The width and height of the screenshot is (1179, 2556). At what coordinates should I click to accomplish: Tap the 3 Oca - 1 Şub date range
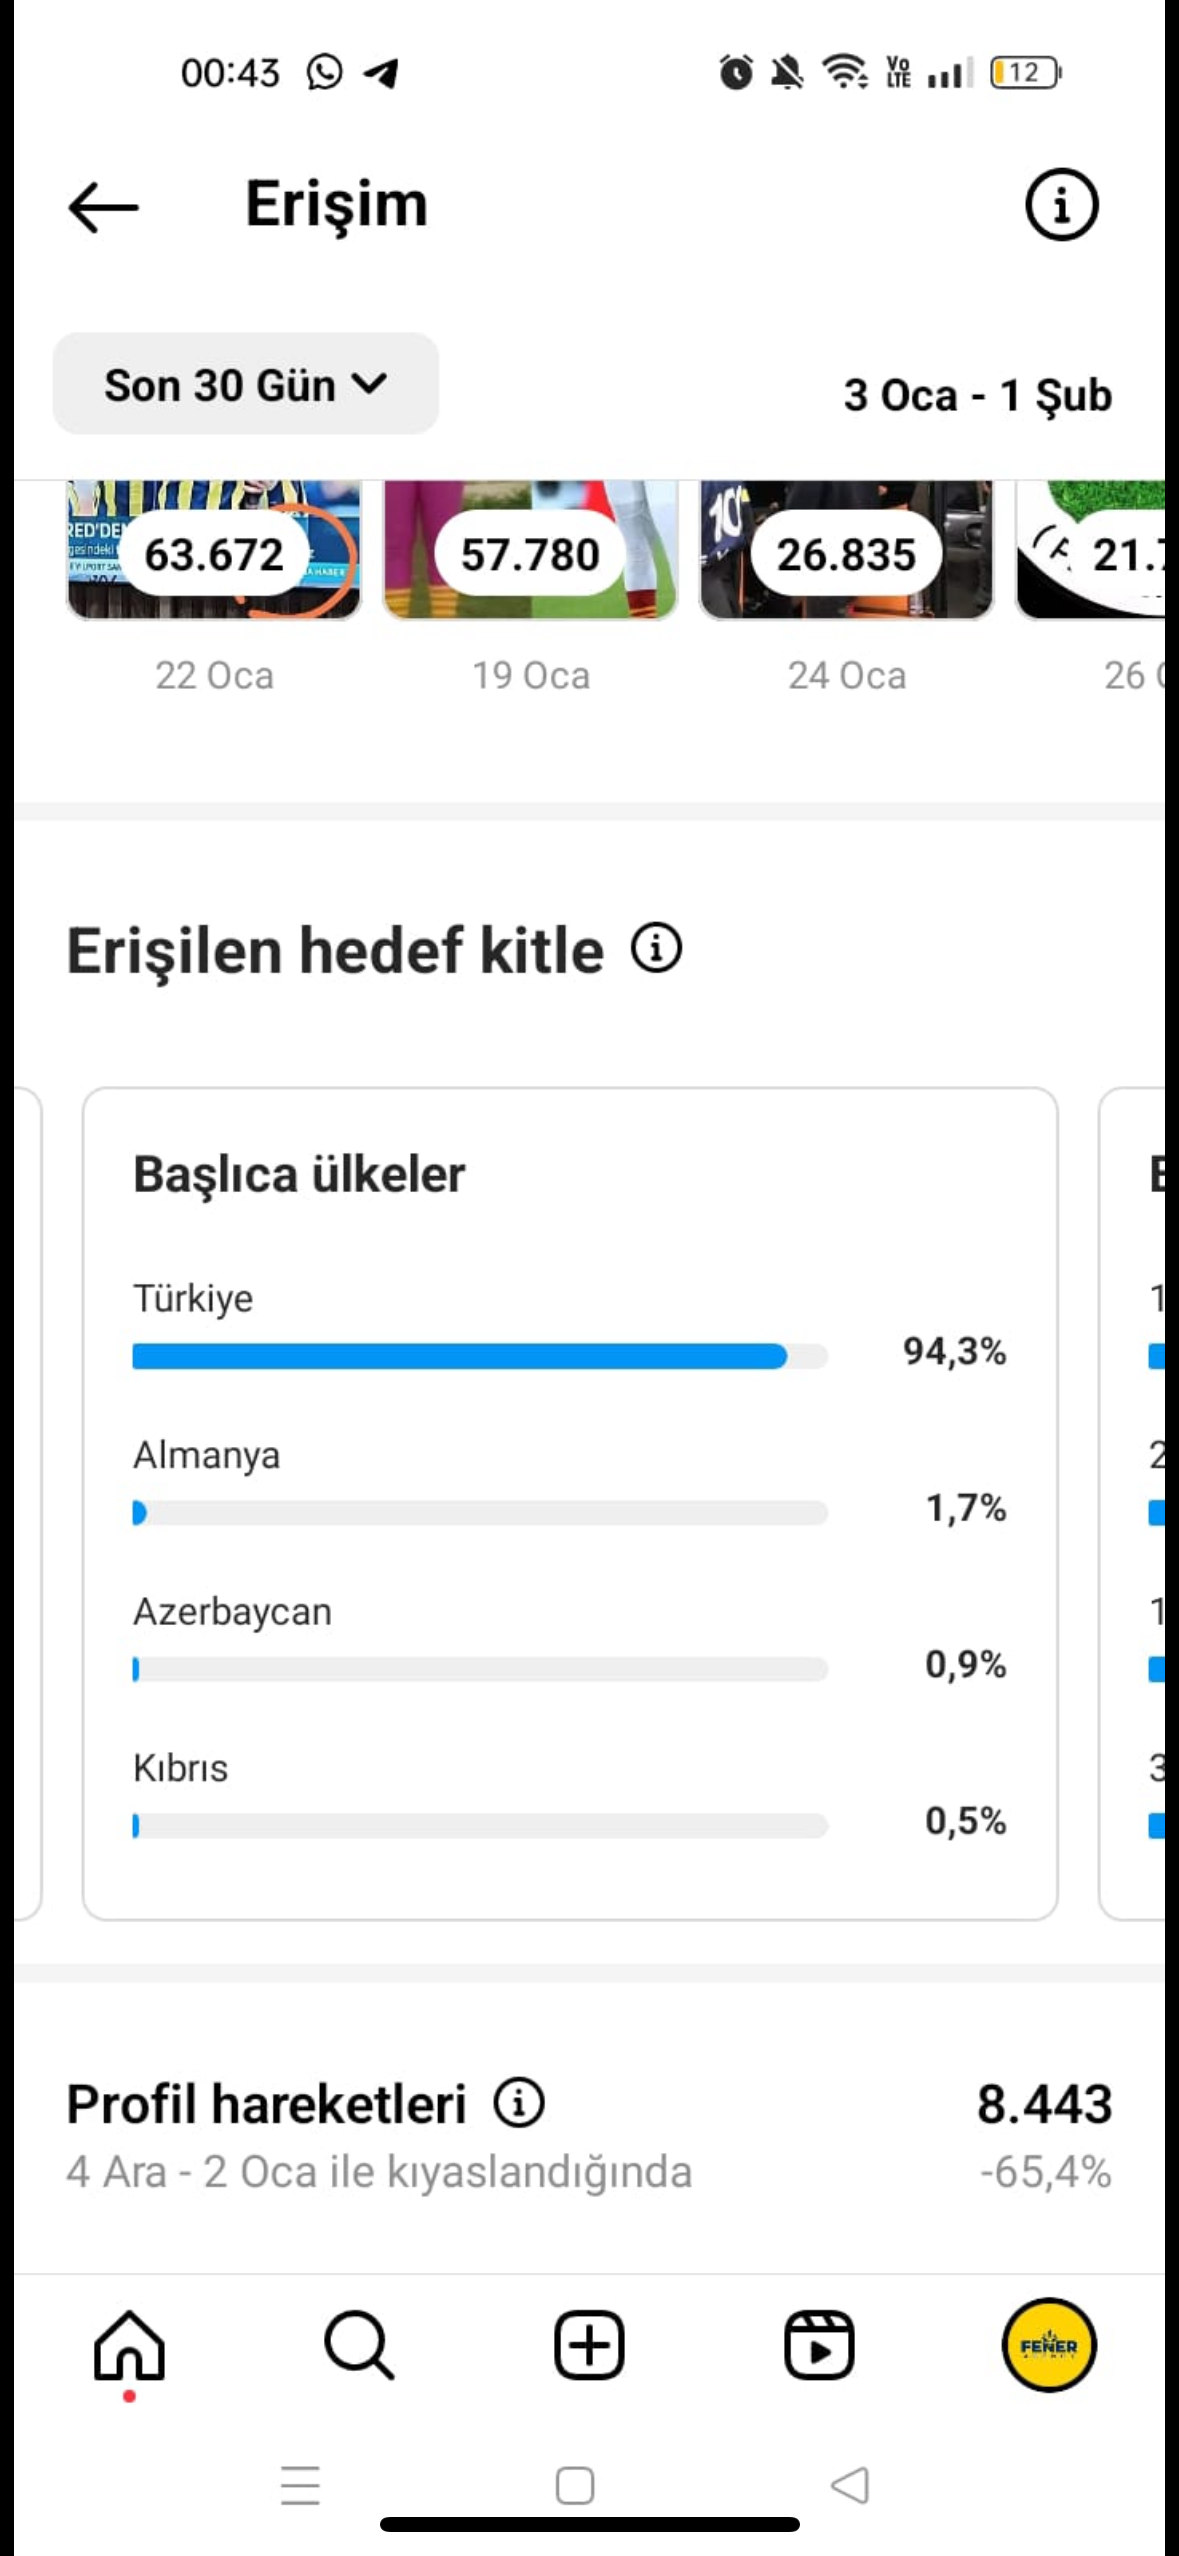(977, 395)
